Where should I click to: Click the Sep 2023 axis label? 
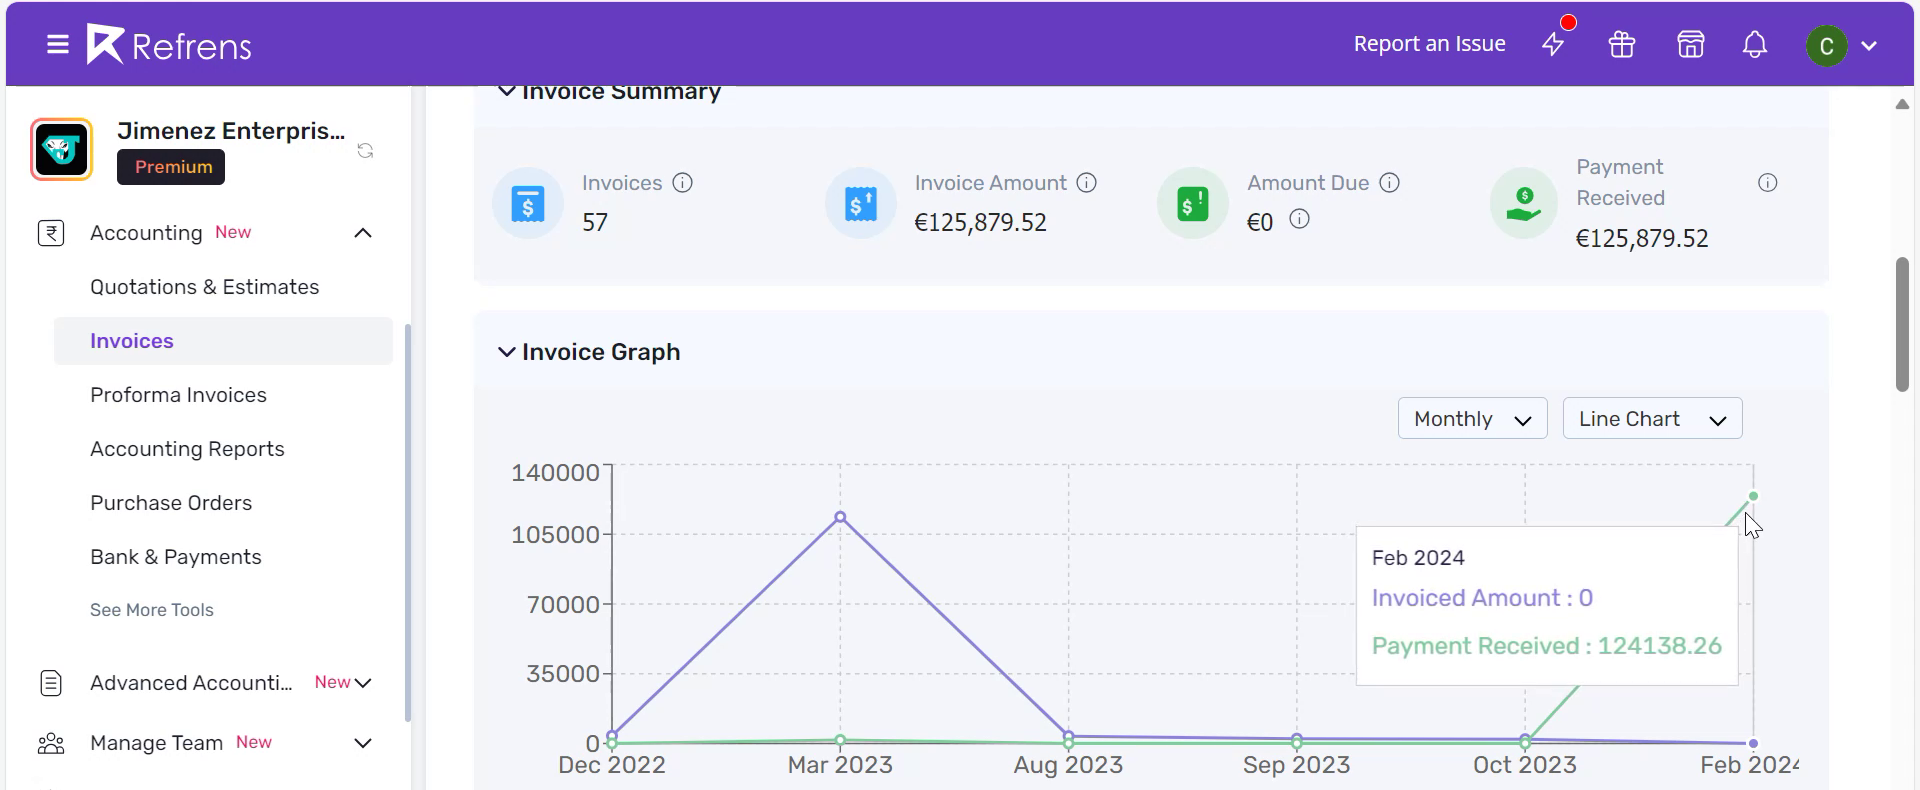coord(1297,765)
